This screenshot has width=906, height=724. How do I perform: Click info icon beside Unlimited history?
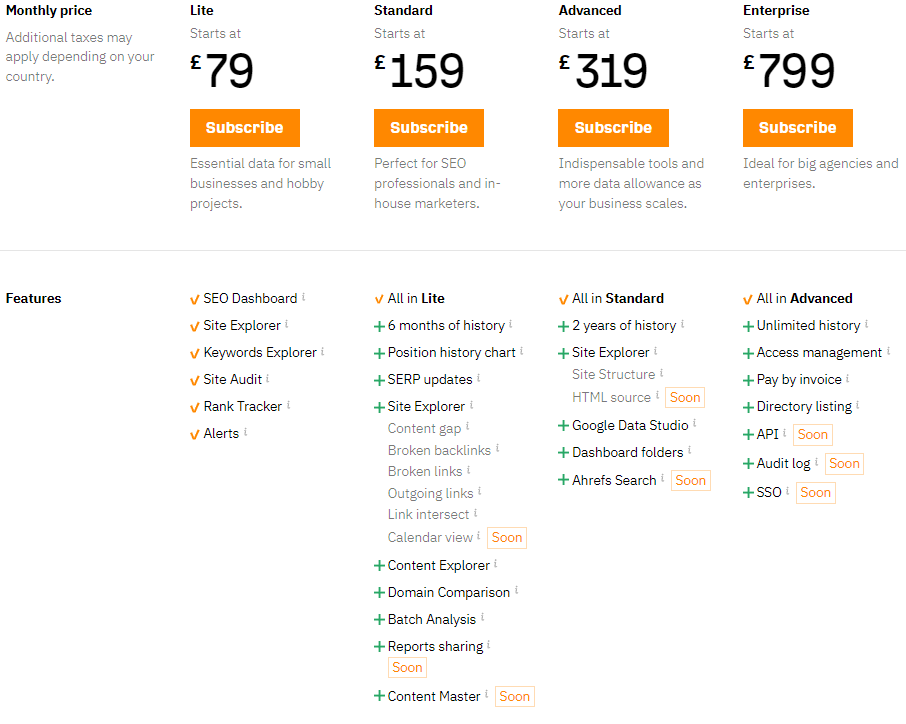(x=867, y=324)
